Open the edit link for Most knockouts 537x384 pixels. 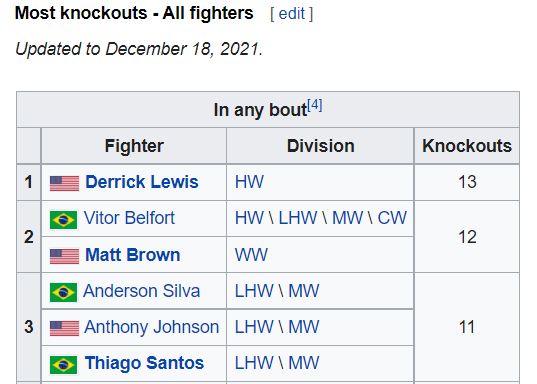[291, 14]
